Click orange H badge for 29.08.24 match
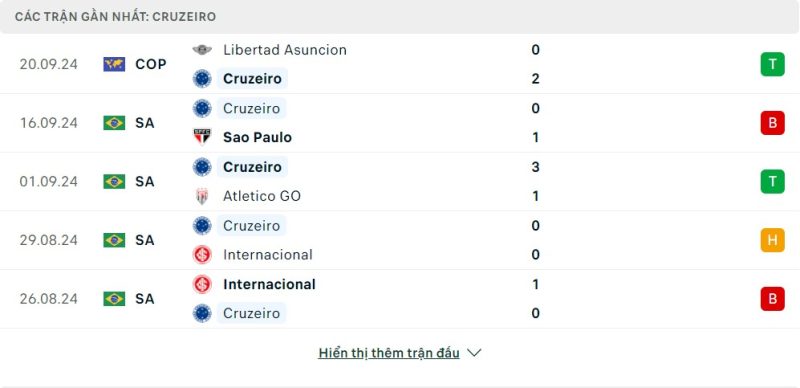 pyautogui.click(x=772, y=240)
